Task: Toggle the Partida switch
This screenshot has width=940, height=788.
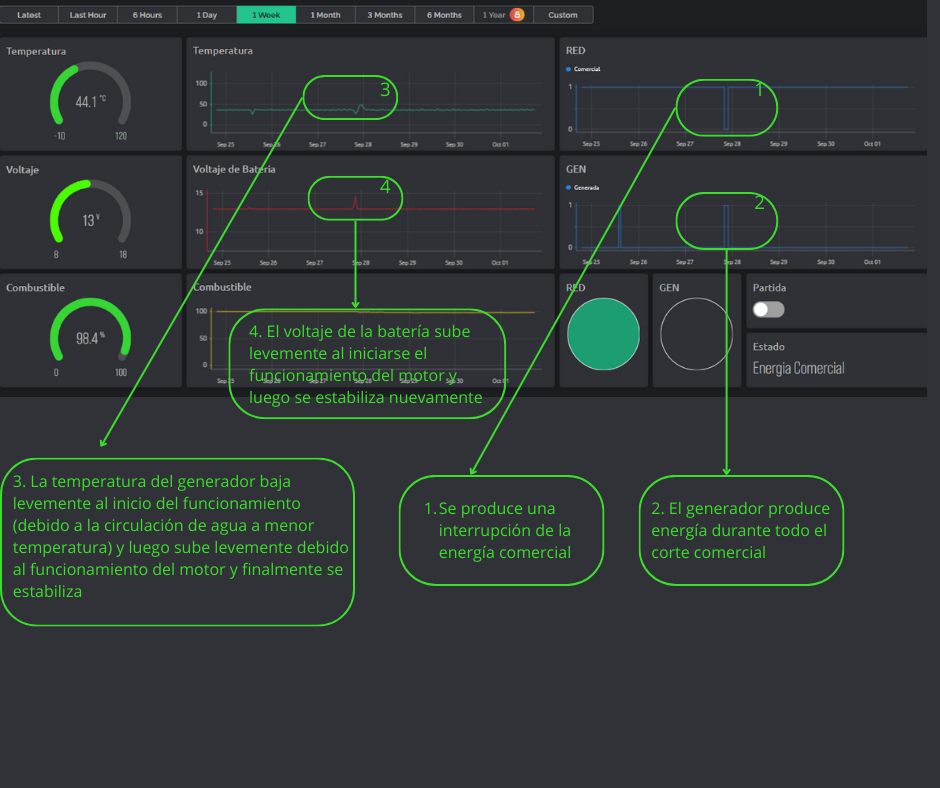Action: coord(769,309)
